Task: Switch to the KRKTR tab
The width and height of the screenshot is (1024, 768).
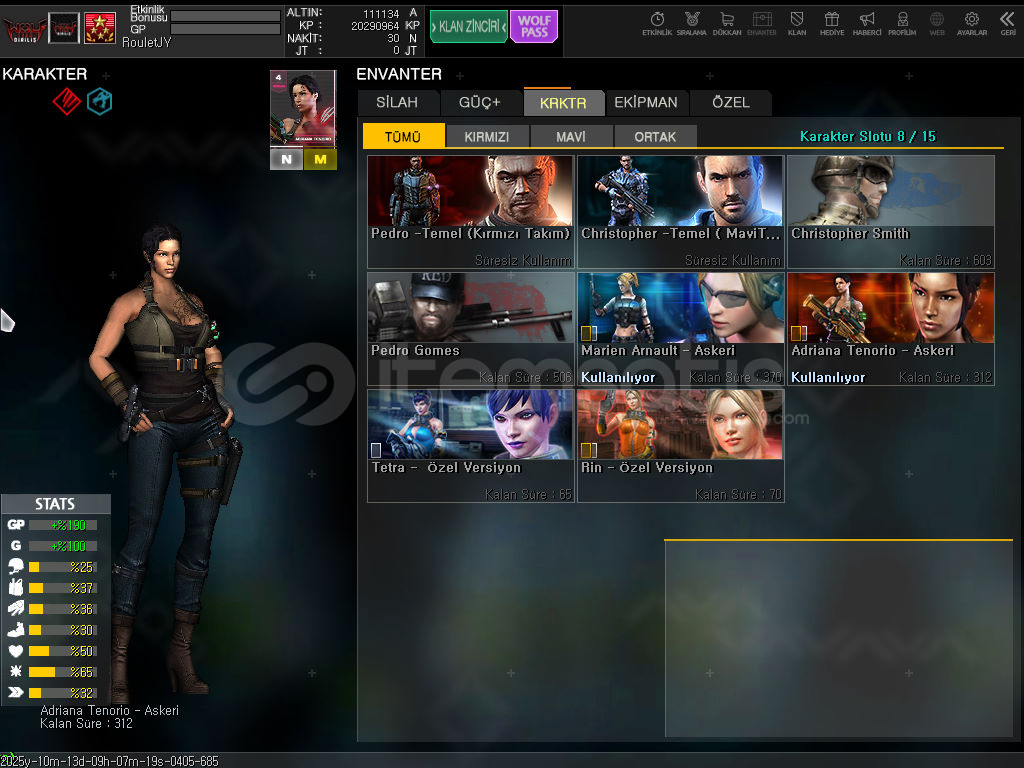Action: [x=563, y=103]
